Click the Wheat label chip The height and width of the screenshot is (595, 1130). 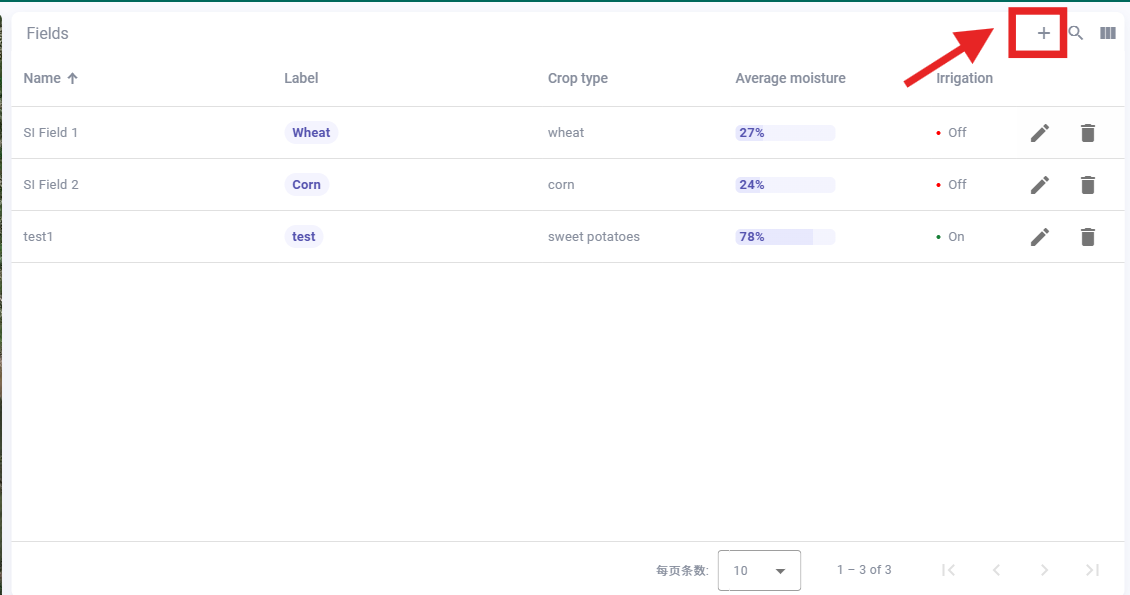pos(311,133)
